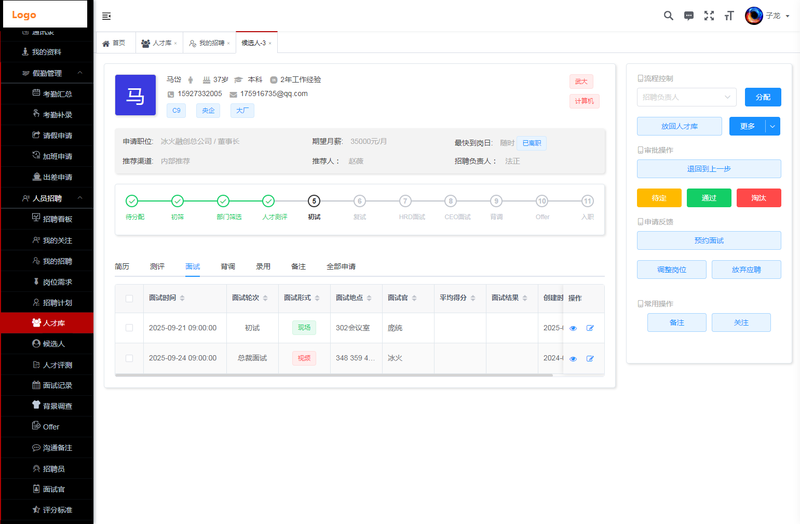The height and width of the screenshot is (524, 800).
Task: Tick checkbox for 2025-09-24 interview row
Action: tap(129, 358)
